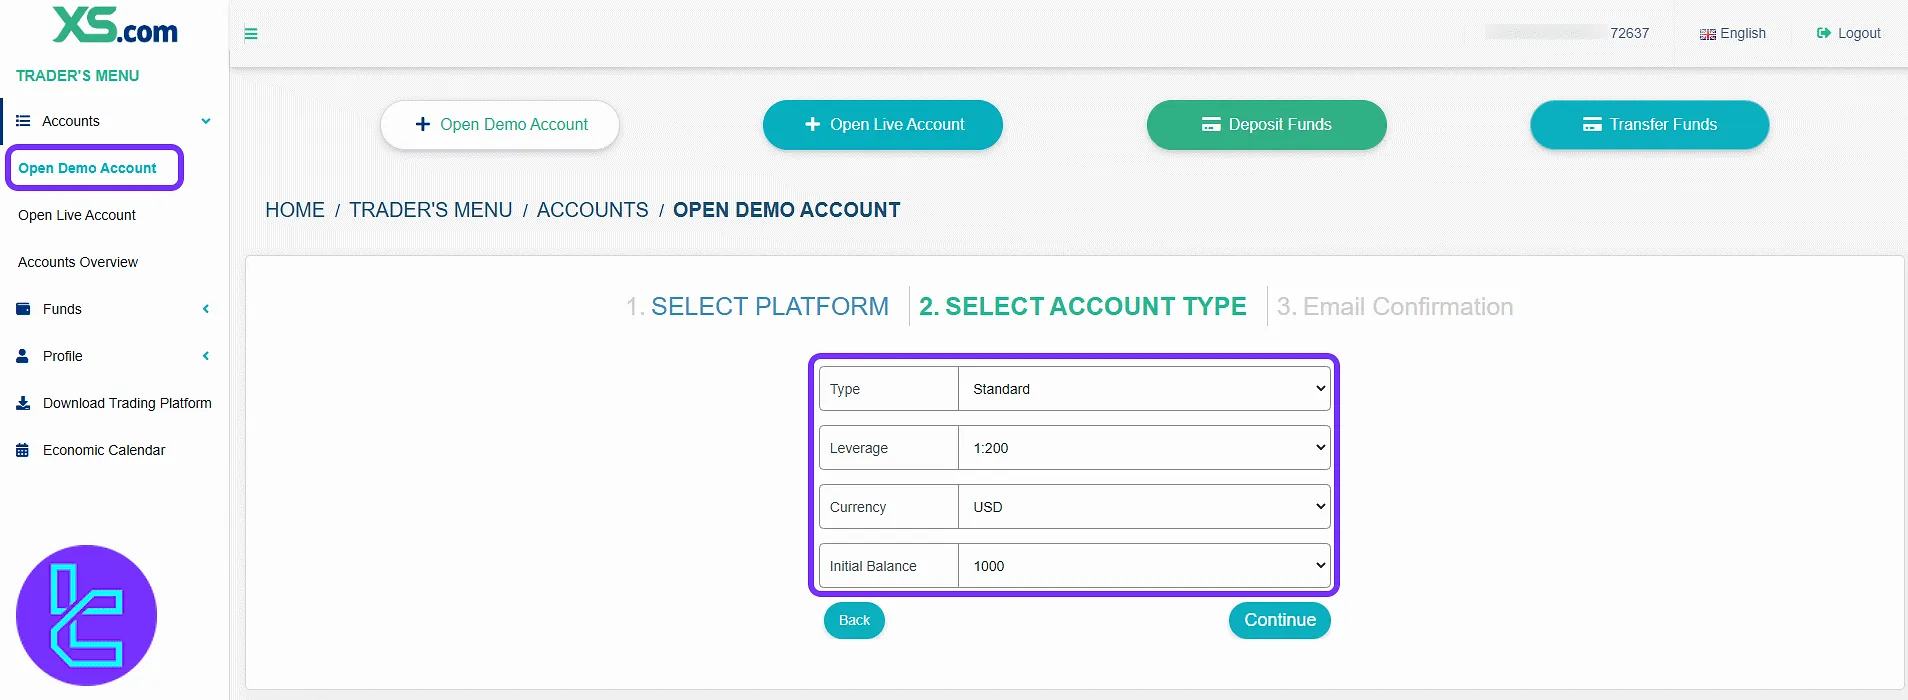Click the Continue button
This screenshot has height=700, width=1908.
tap(1280, 620)
